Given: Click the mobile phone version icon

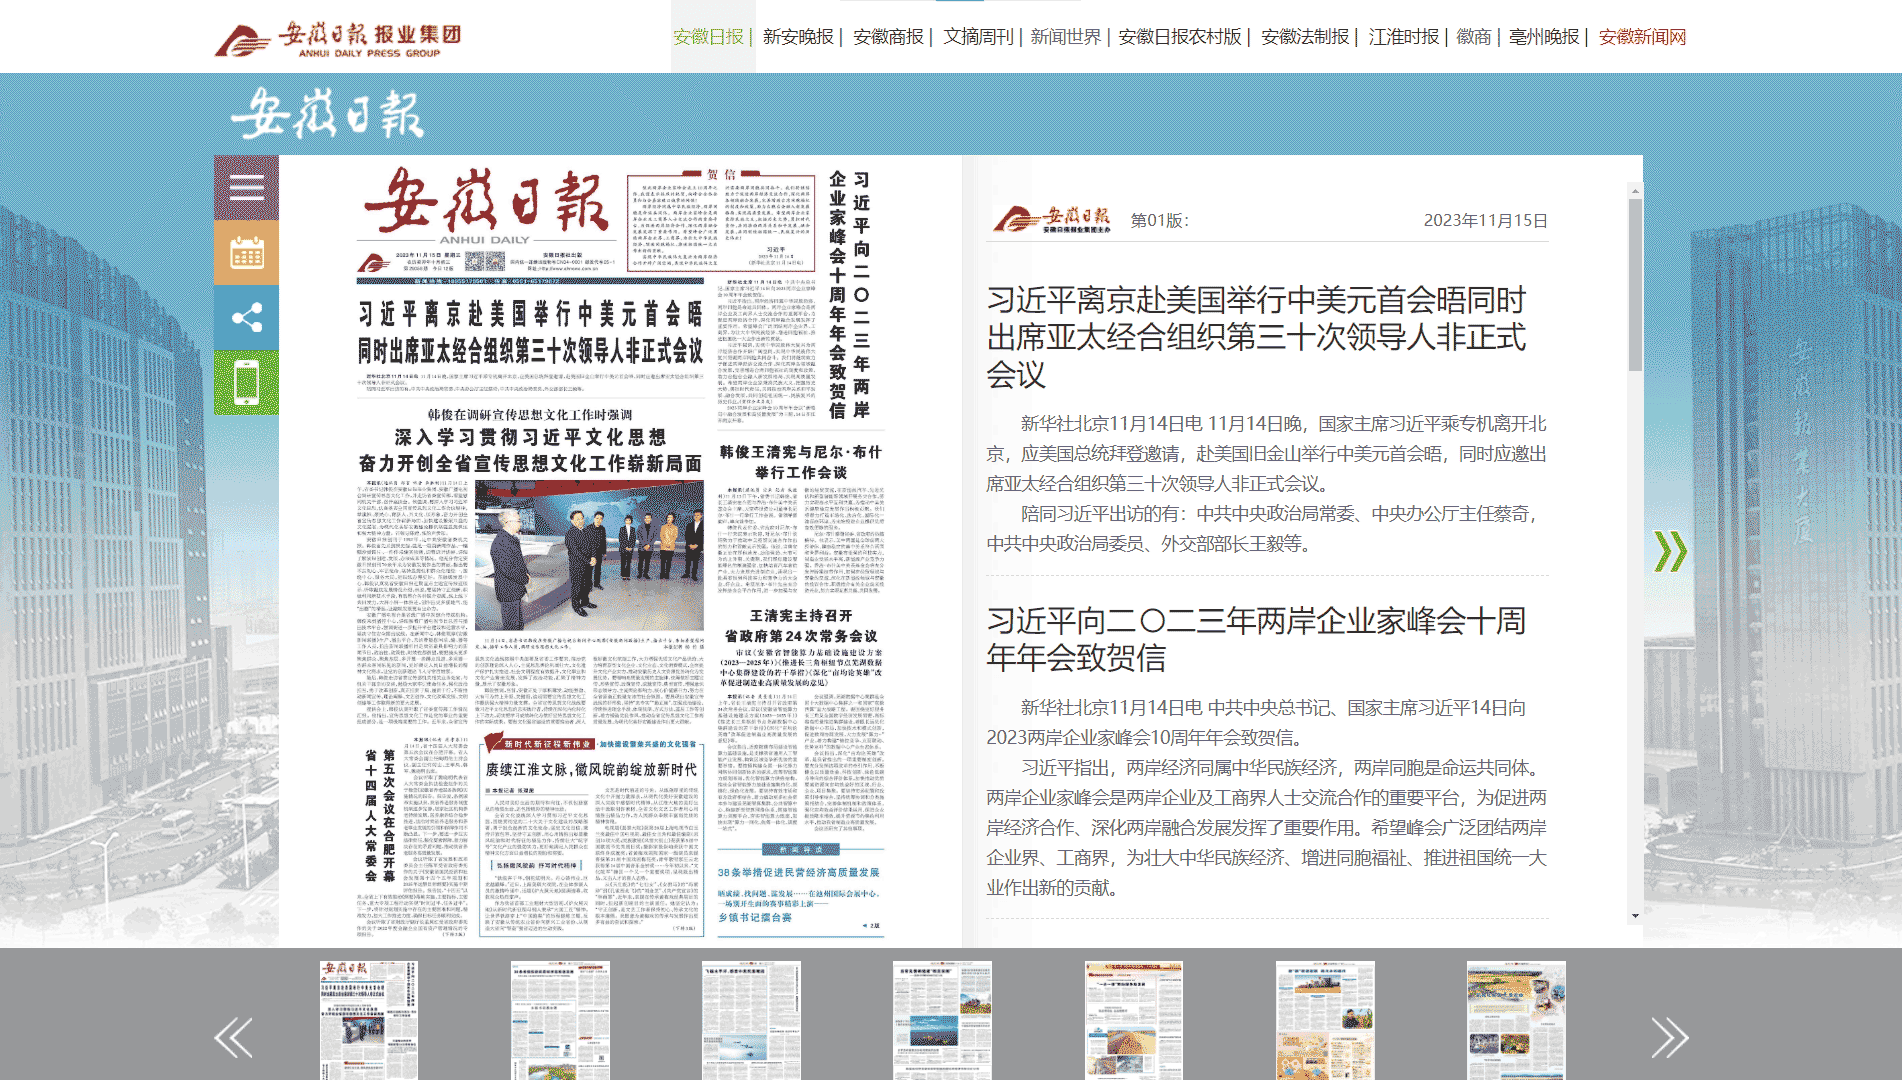Looking at the screenshot, I should pyautogui.click(x=246, y=382).
